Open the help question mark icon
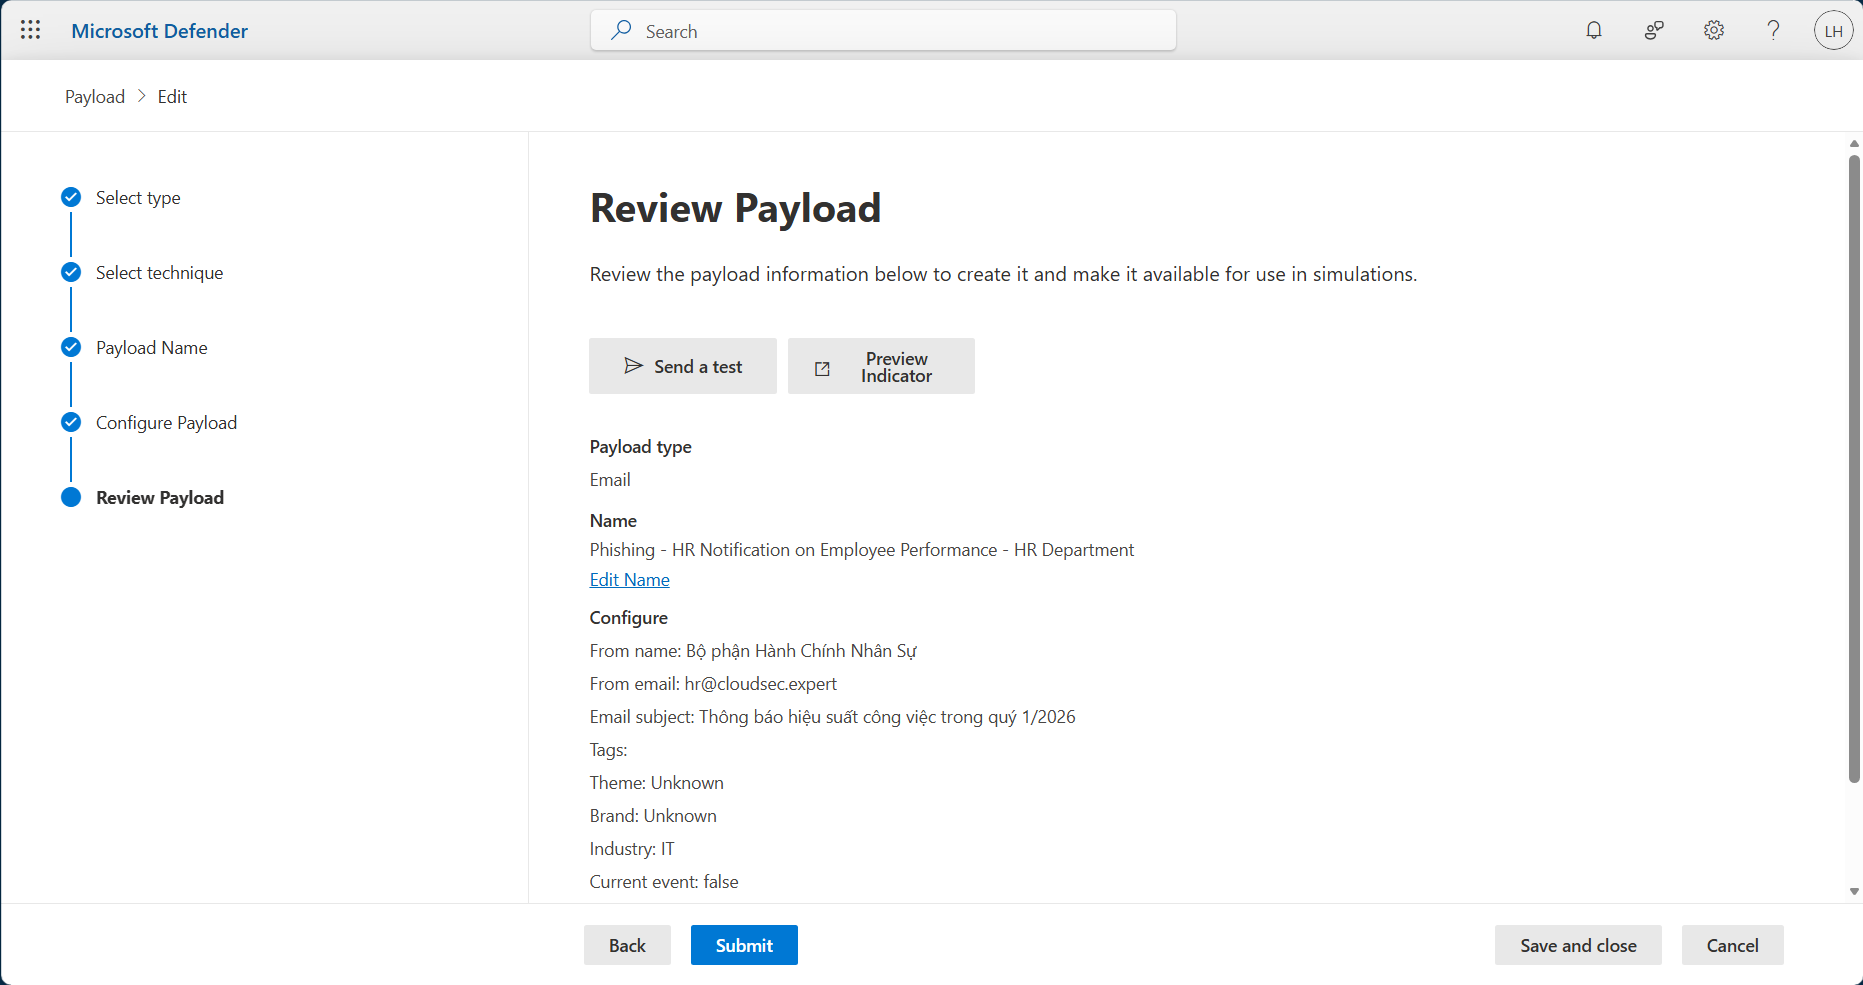 tap(1773, 30)
